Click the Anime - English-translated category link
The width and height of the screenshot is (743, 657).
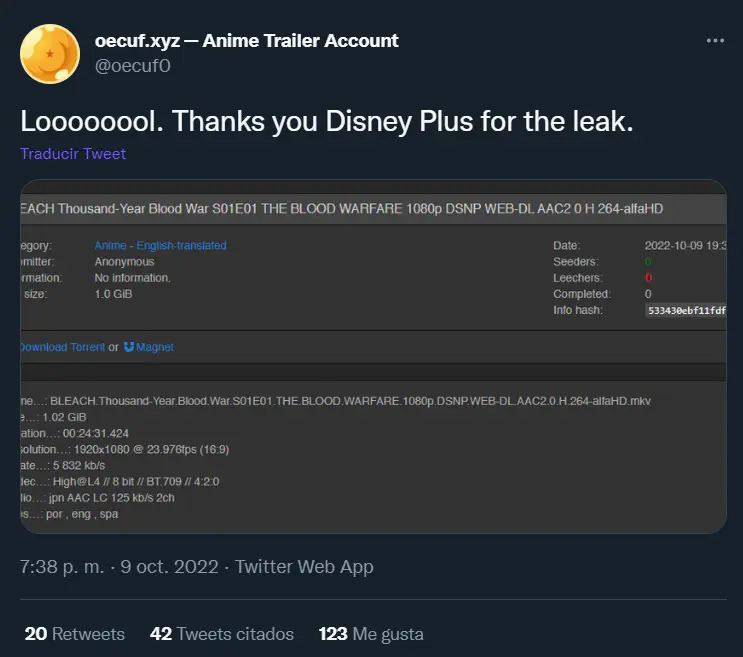[160, 245]
